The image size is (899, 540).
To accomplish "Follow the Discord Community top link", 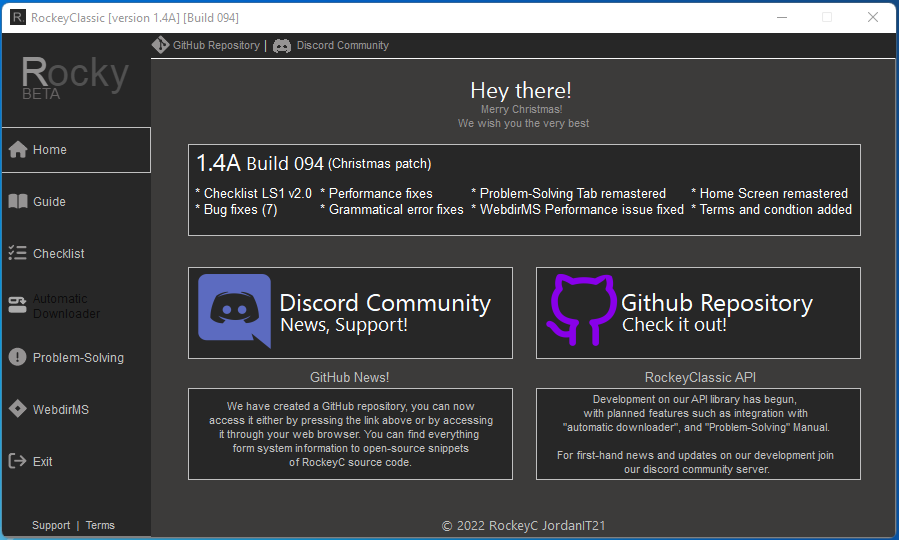I will coord(342,45).
